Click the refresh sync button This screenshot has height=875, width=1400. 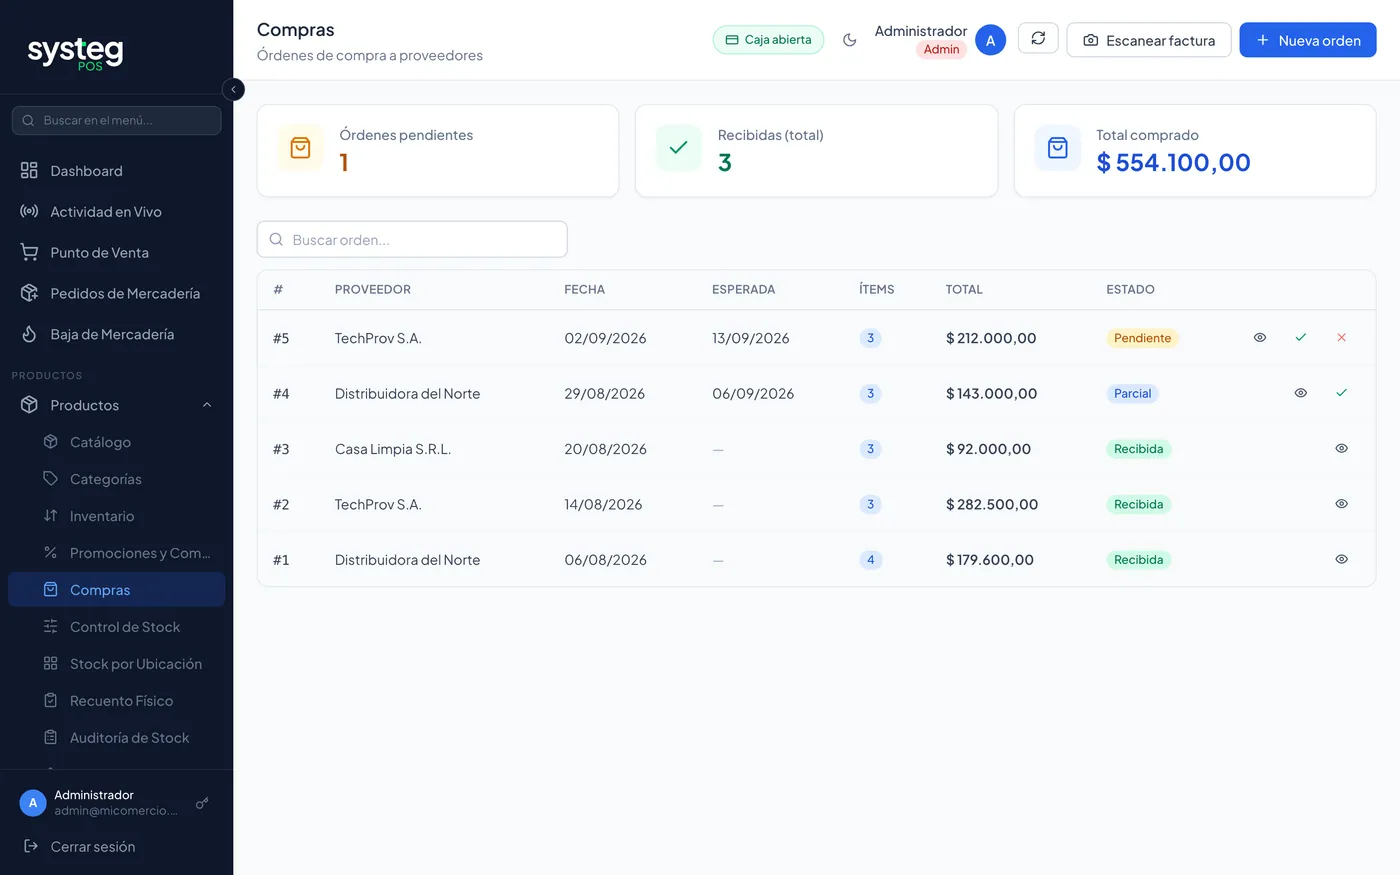[x=1038, y=38]
